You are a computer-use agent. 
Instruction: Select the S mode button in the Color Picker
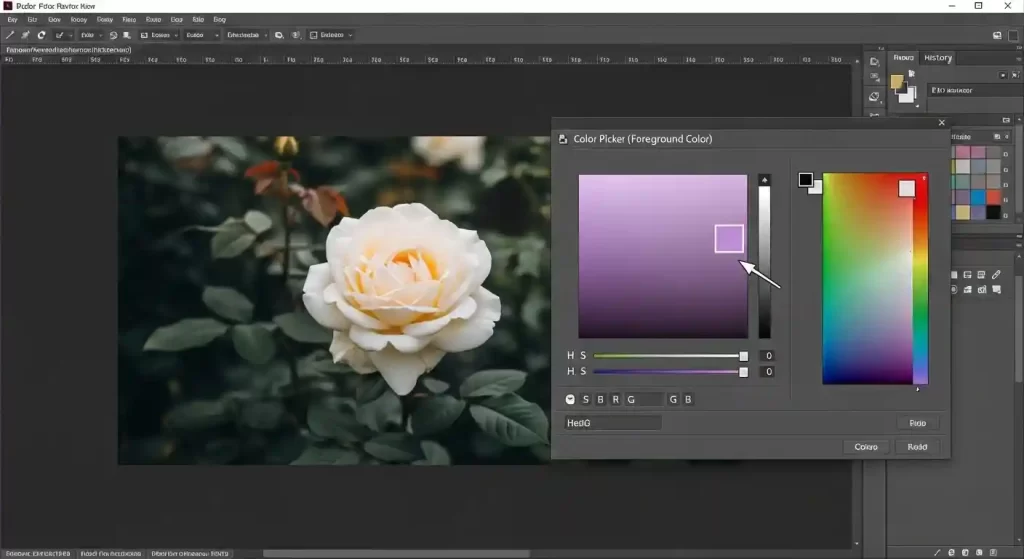pyautogui.click(x=586, y=400)
